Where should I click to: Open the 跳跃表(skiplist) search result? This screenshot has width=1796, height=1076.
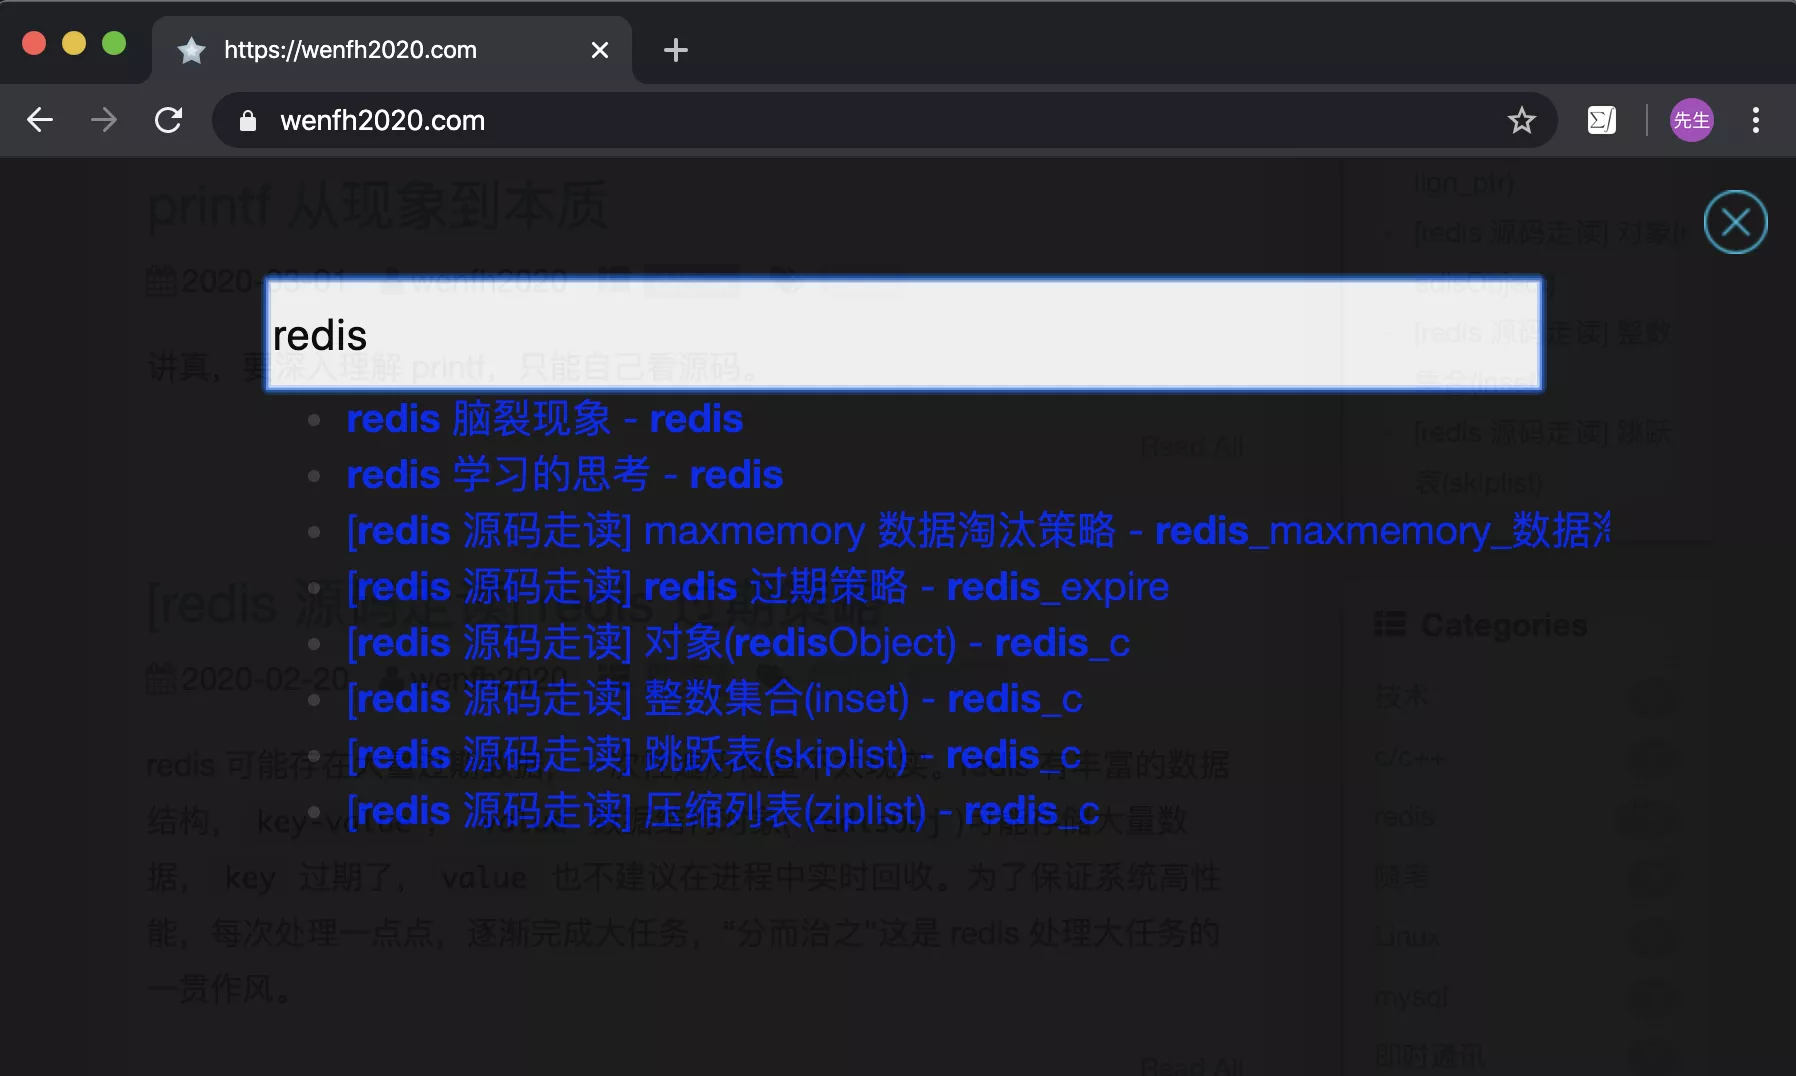click(x=713, y=755)
